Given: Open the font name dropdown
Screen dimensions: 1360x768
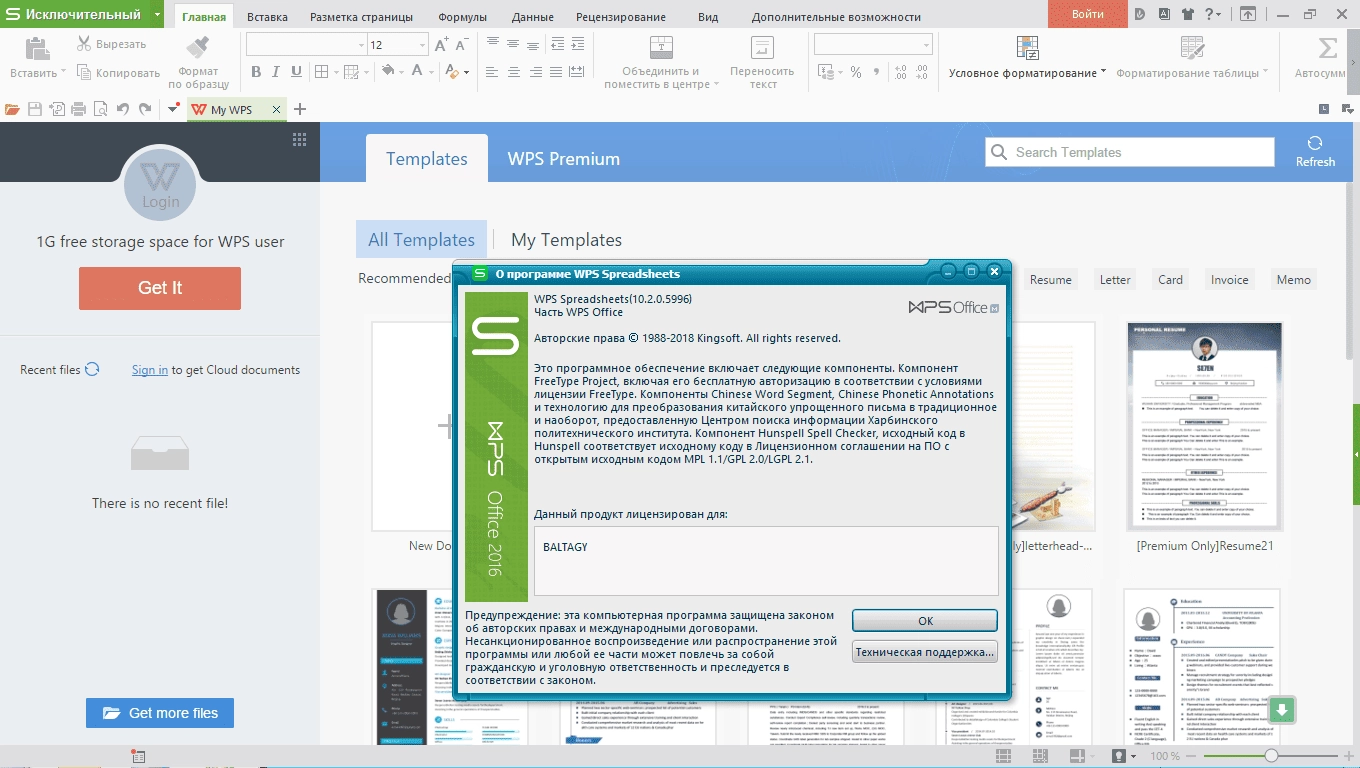Looking at the screenshot, I should point(362,45).
